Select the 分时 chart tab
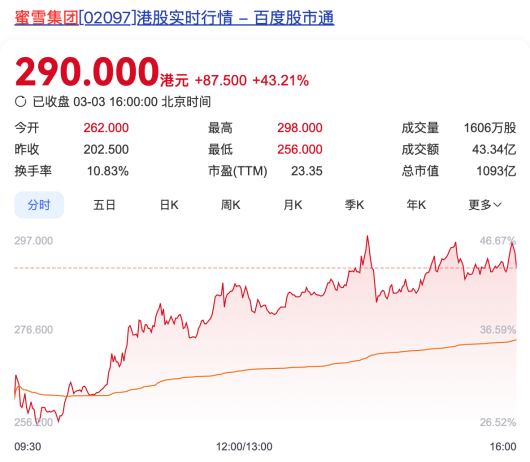This screenshot has height=462, width=530. pyautogui.click(x=39, y=205)
